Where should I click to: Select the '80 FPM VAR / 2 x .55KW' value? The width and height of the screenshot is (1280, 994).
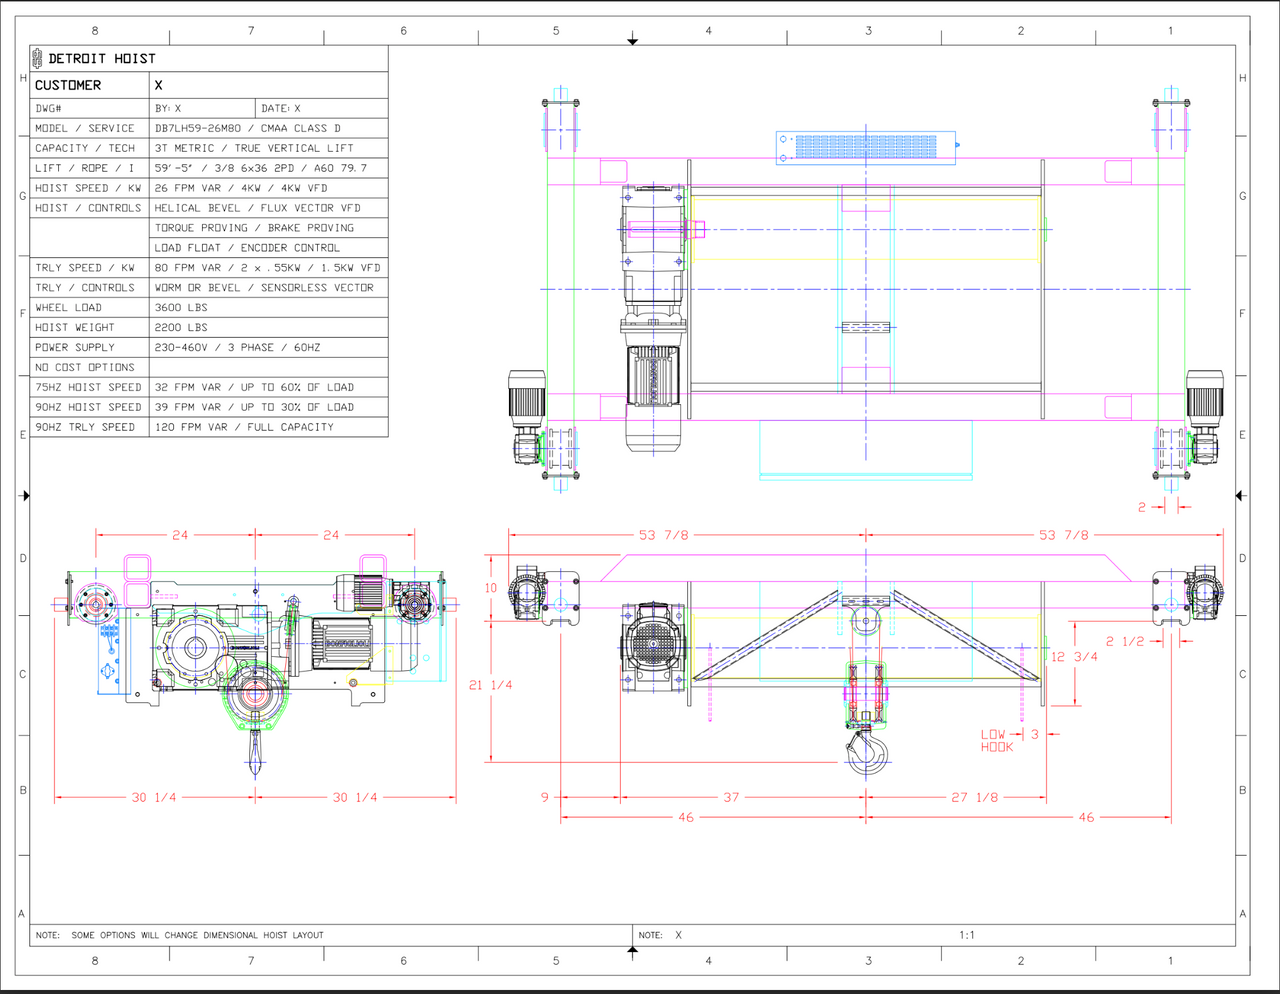click(267, 268)
